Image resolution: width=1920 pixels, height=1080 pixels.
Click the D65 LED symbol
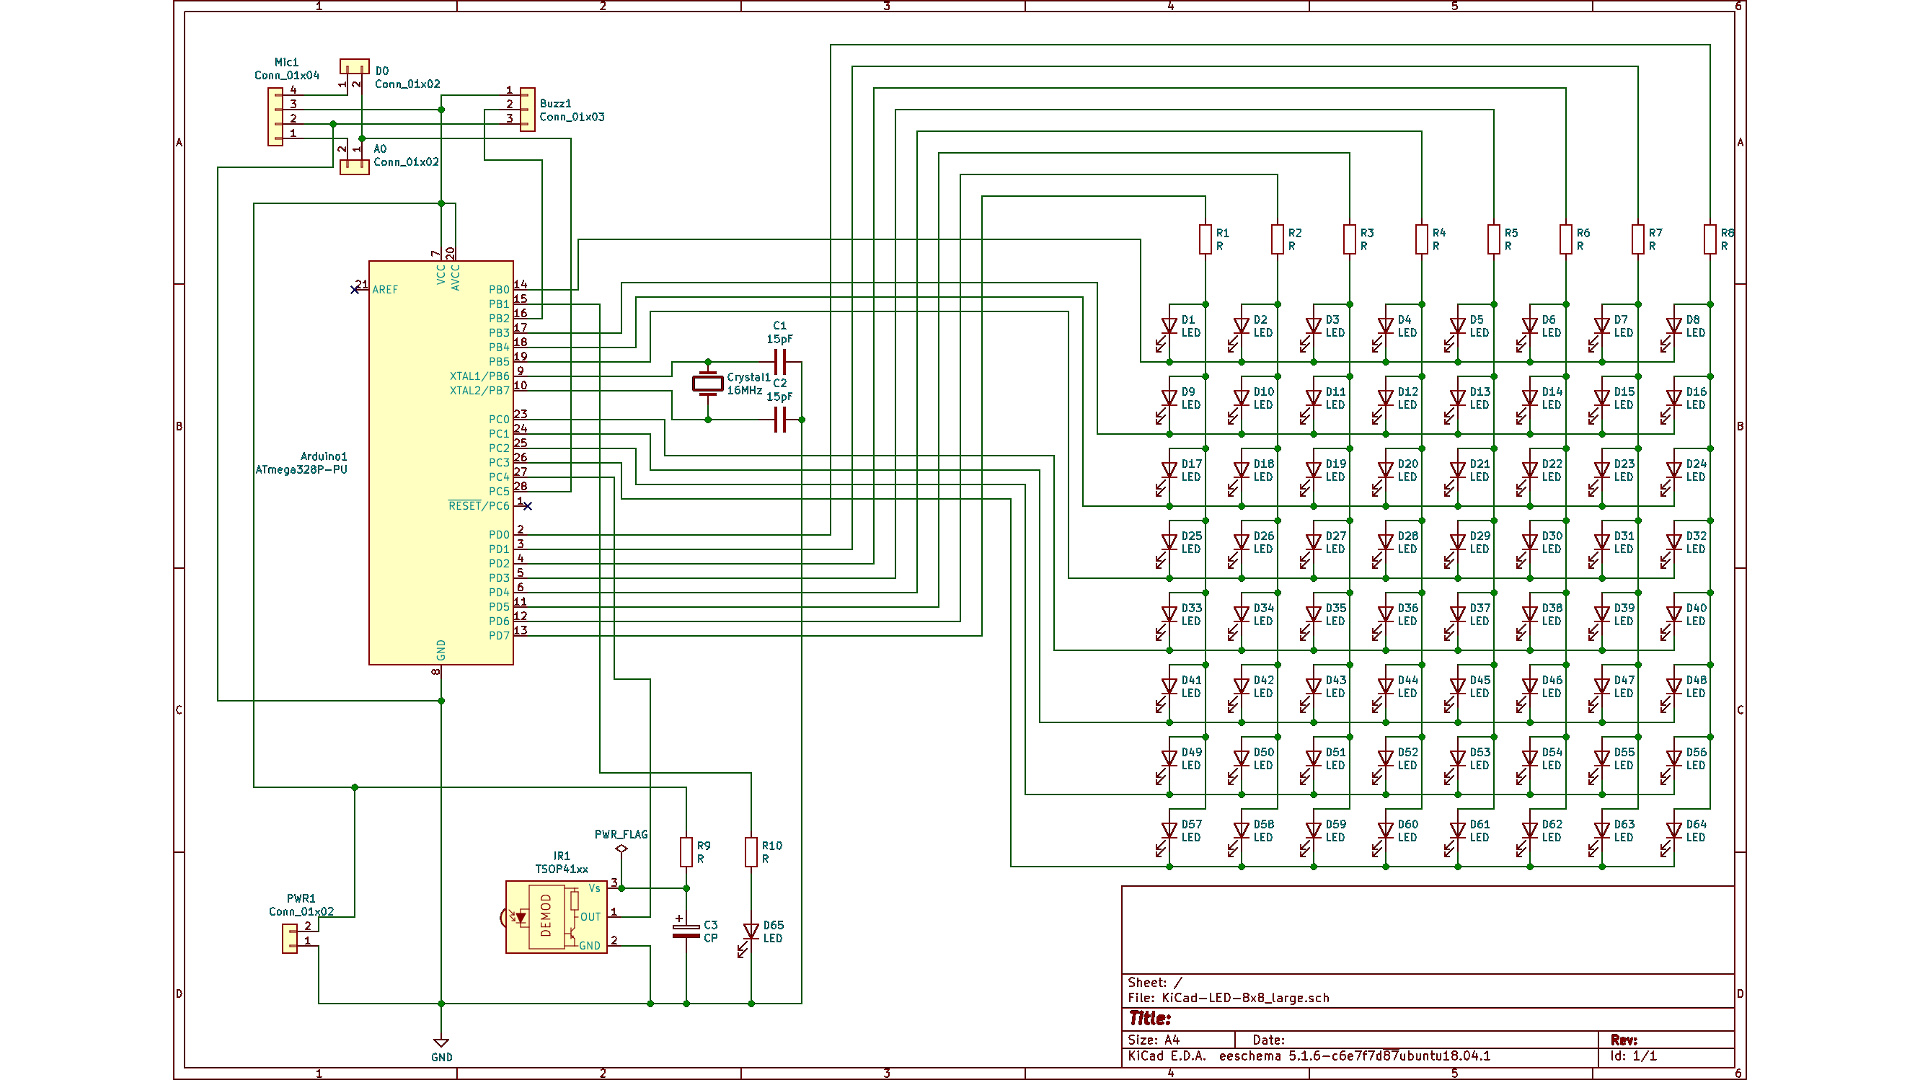pyautogui.click(x=751, y=932)
